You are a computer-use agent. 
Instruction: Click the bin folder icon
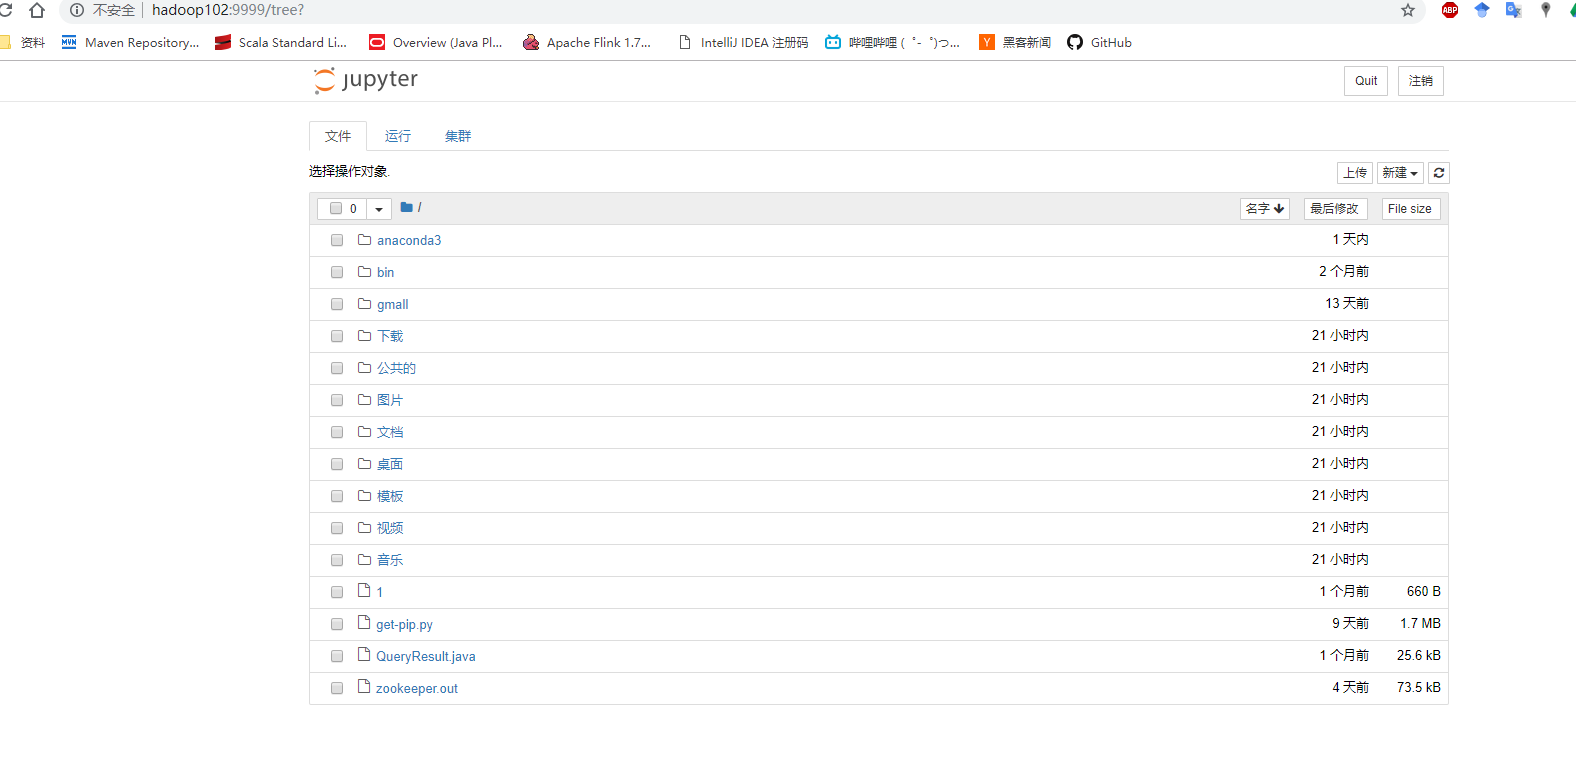(x=365, y=272)
